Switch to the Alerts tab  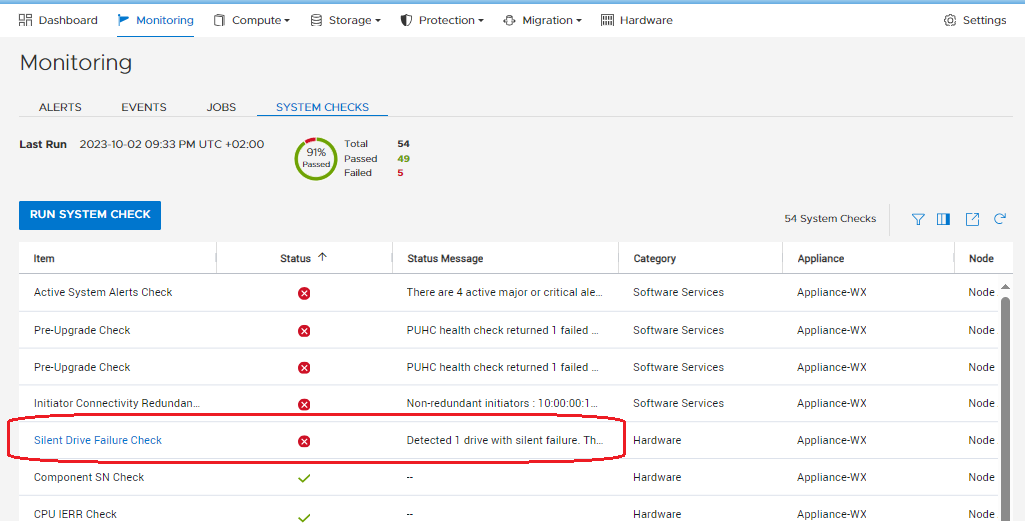click(60, 107)
